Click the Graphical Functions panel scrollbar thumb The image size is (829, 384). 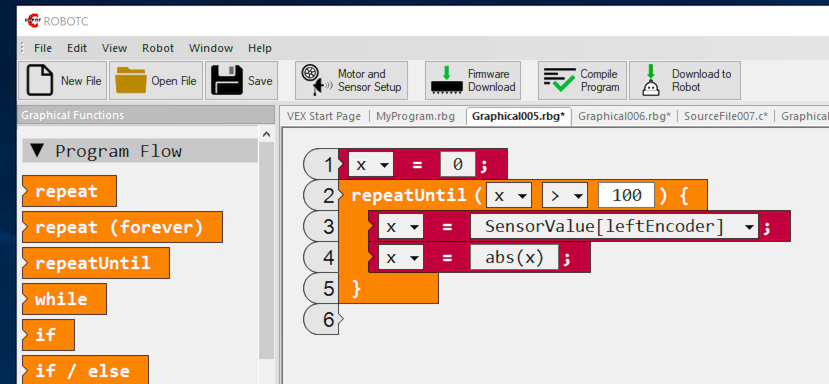coord(266,251)
